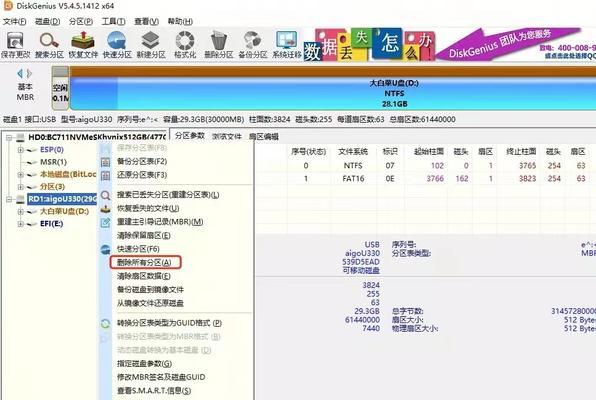596x400 pixels.
Task: Click the restore partition table (F3) menu icon
Action: tap(105, 175)
